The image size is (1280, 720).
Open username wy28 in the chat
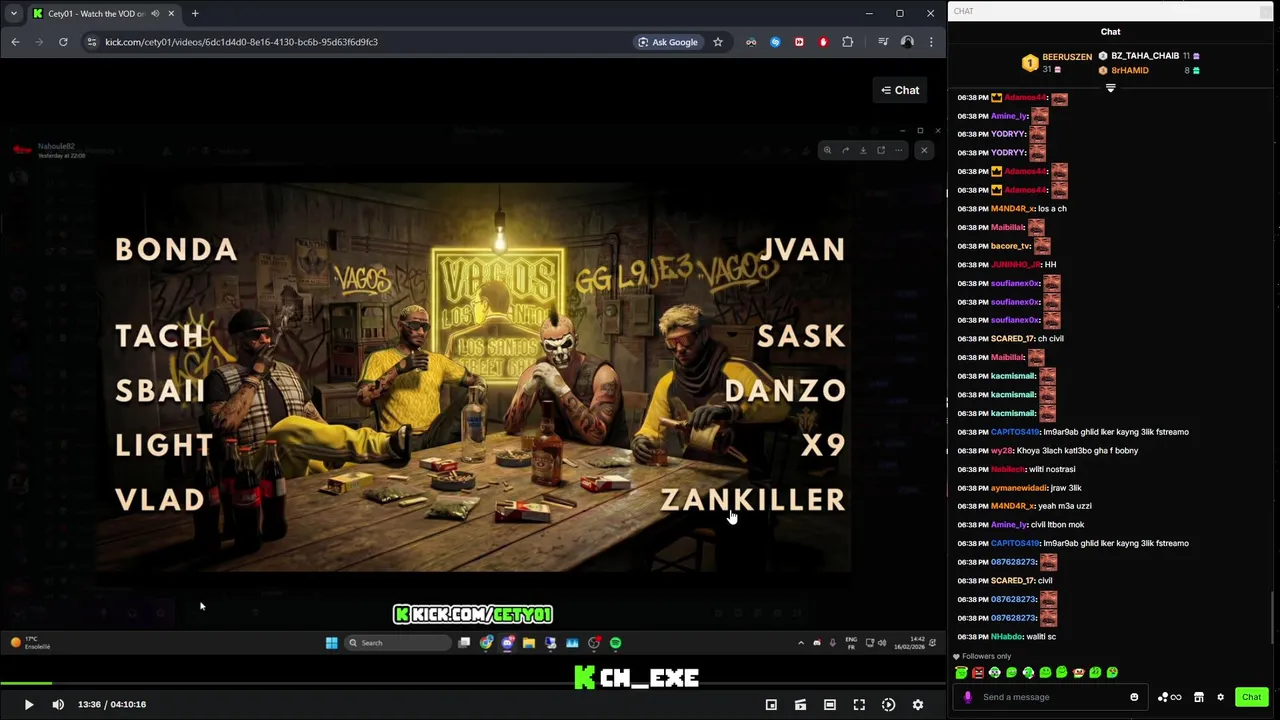[x=1001, y=451]
